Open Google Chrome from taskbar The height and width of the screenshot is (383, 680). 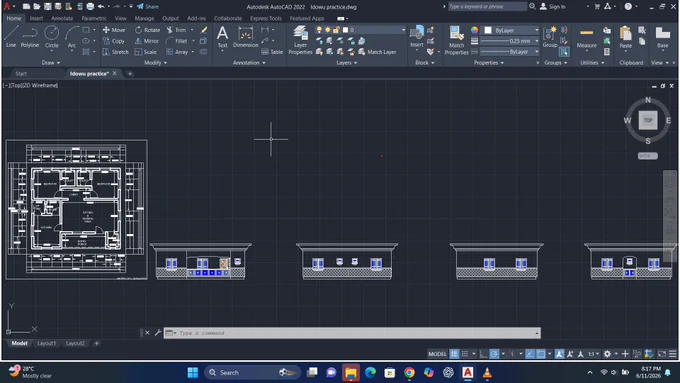[409, 373]
